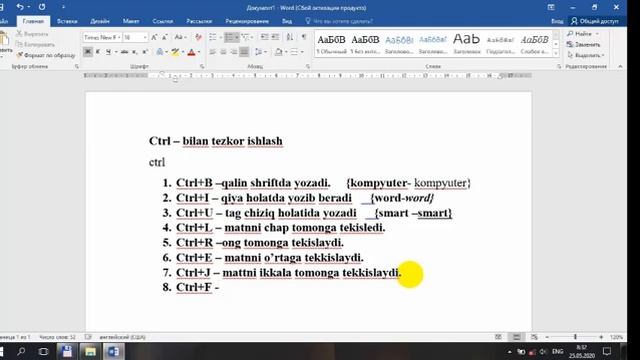The width and height of the screenshot is (640, 360).
Task: Sort text A-Z icon
Action: [290, 37]
